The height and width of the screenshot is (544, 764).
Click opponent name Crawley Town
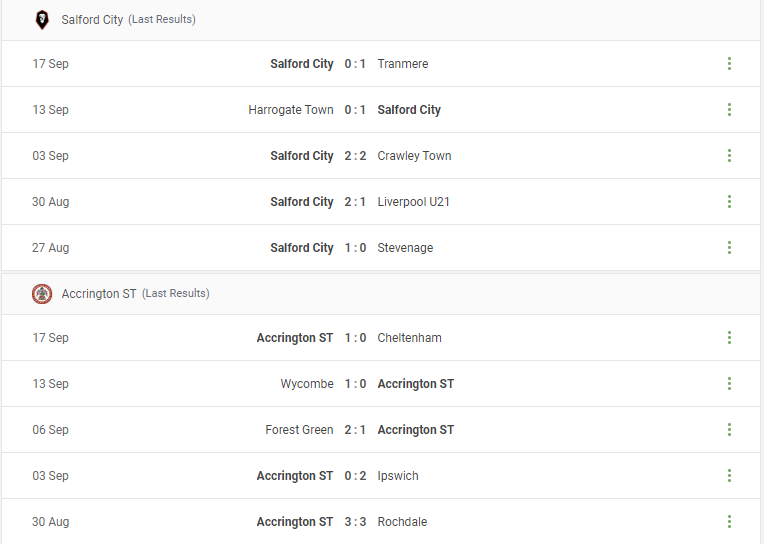(415, 156)
